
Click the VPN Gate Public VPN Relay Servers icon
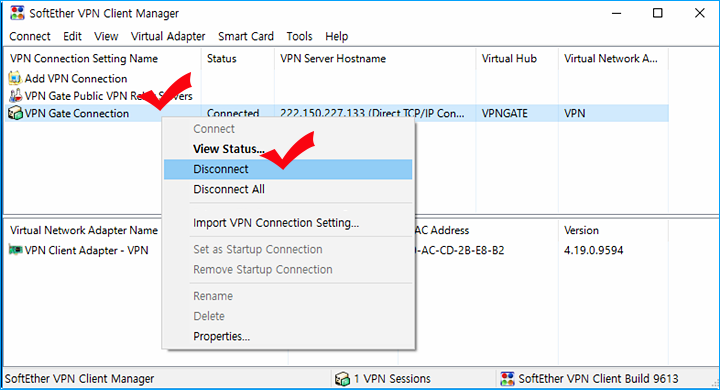click(15, 96)
